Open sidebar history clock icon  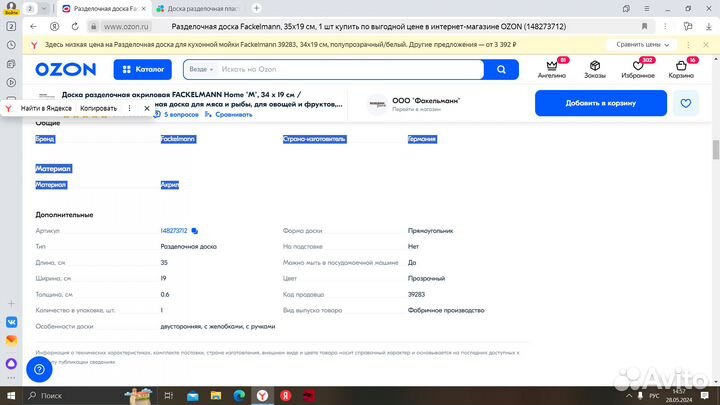[x=11, y=45]
